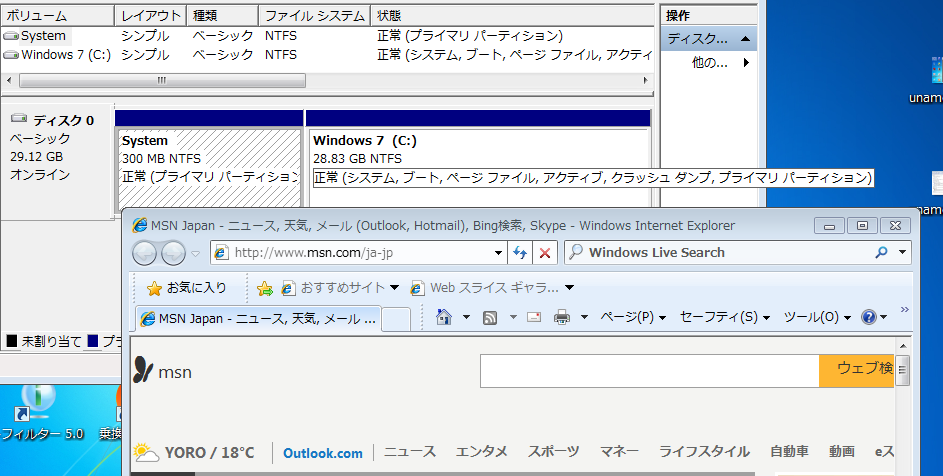Click the ファイル システム column header
This screenshot has width=943, height=476.
[x=315, y=16]
